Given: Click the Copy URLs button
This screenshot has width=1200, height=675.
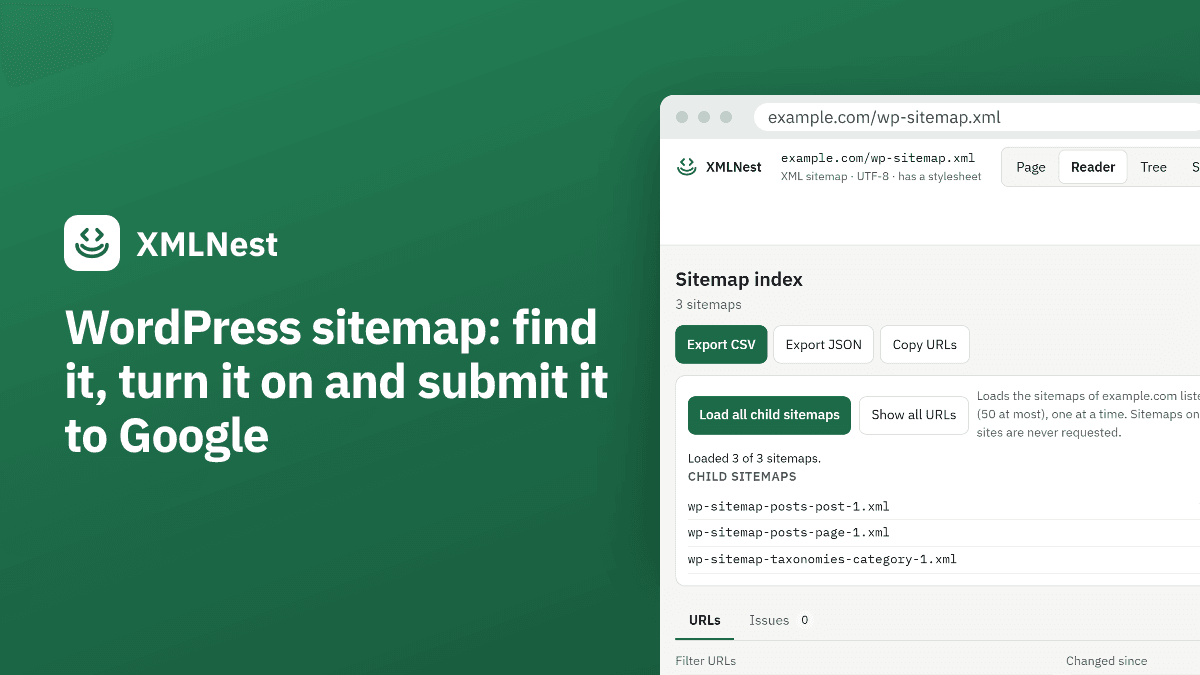Looking at the screenshot, I should (x=925, y=344).
